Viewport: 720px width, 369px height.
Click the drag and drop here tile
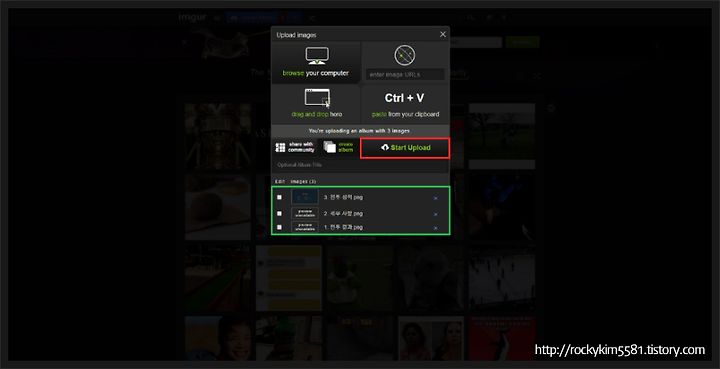(316, 104)
